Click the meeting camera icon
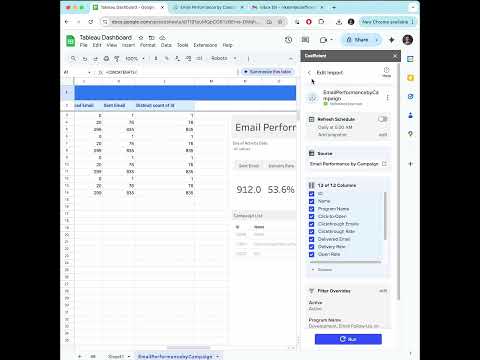Image resolution: width=480 pixels, height=360 pixels. pyautogui.click(x=323, y=40)
